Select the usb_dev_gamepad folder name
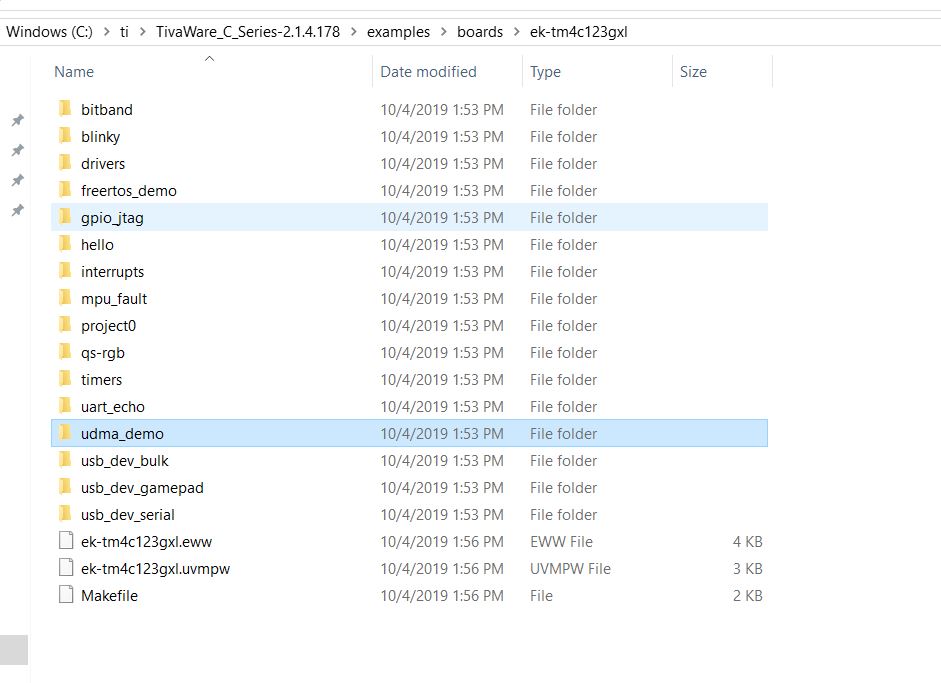This screenshot has width=941, height=683. pyautogui.click(x=142, y=488)
